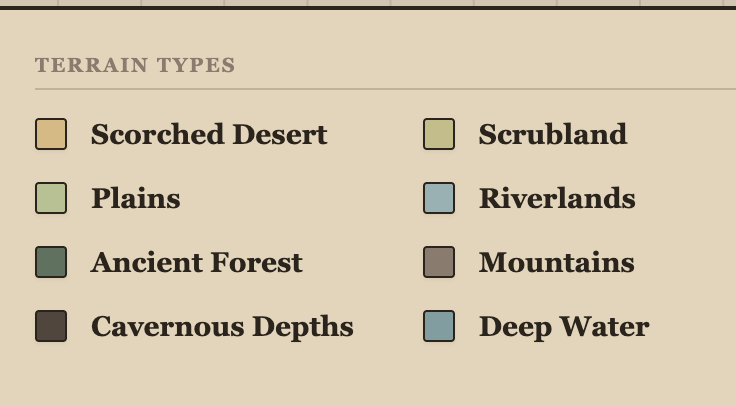736x406 pixels.
Task: Select the Plains text label
Action: [136, 198]
